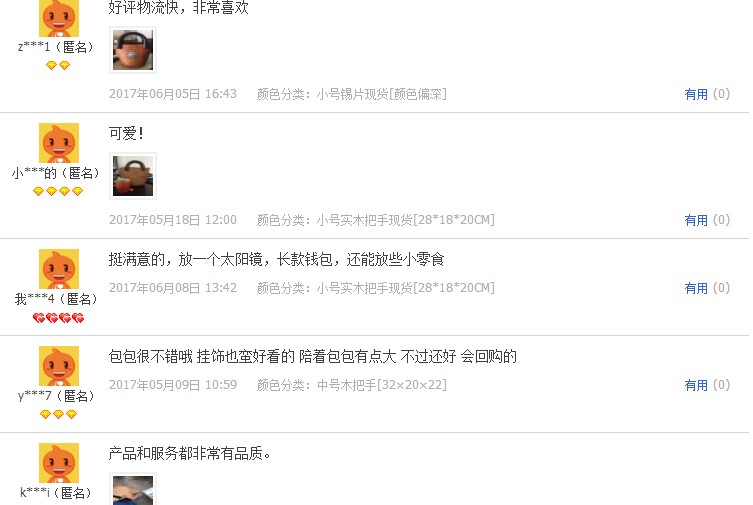The height and width of the screenshot is (505, 753).
Task: Click username 我***4（匿名）
Action: 56,300
